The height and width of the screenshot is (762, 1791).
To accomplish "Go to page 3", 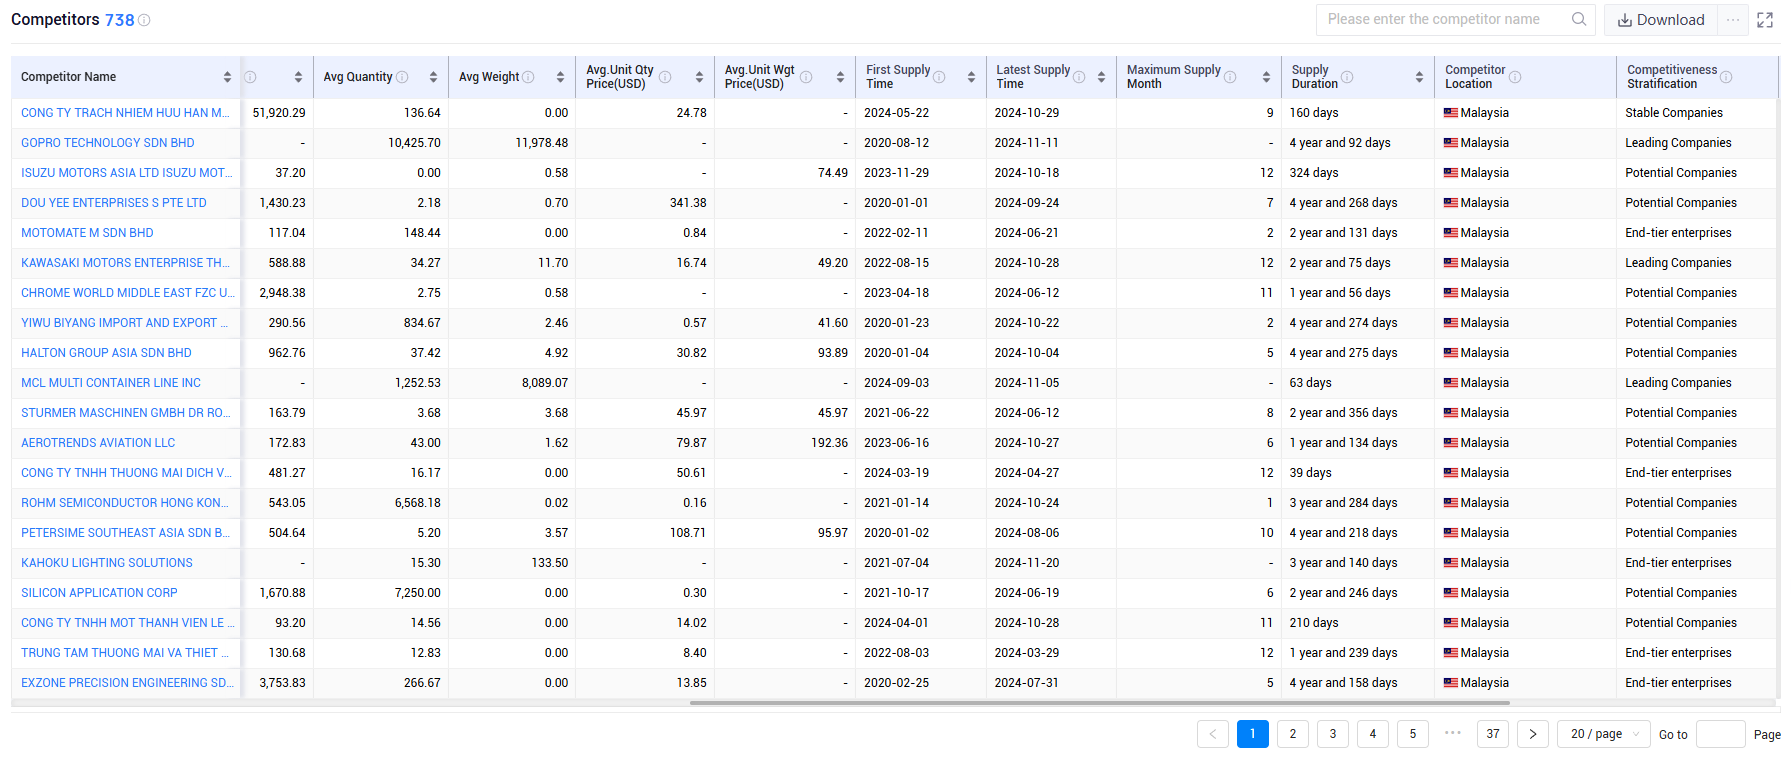I will click(1333, 734).
